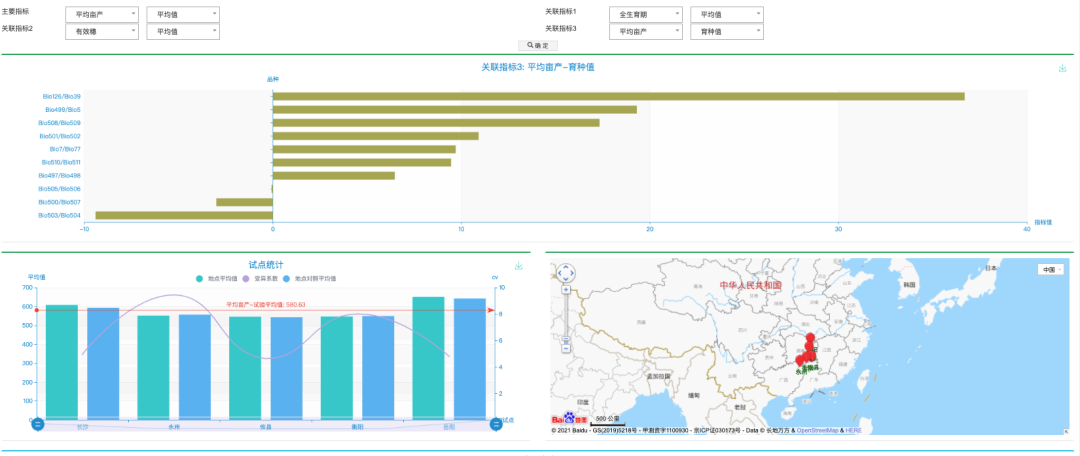Click the teal bar for 攸县
The height and width of the screenshot is (456, 1080).
pyautogui.click(x=245, y=368)
